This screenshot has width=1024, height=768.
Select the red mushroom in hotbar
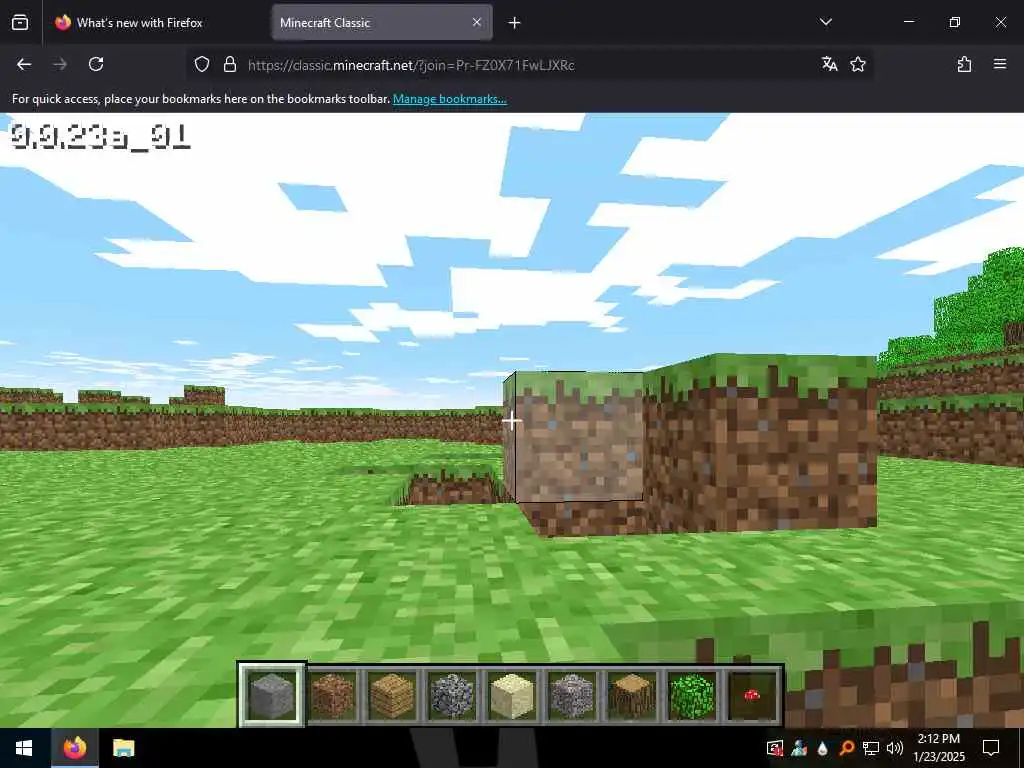point(752,695)
